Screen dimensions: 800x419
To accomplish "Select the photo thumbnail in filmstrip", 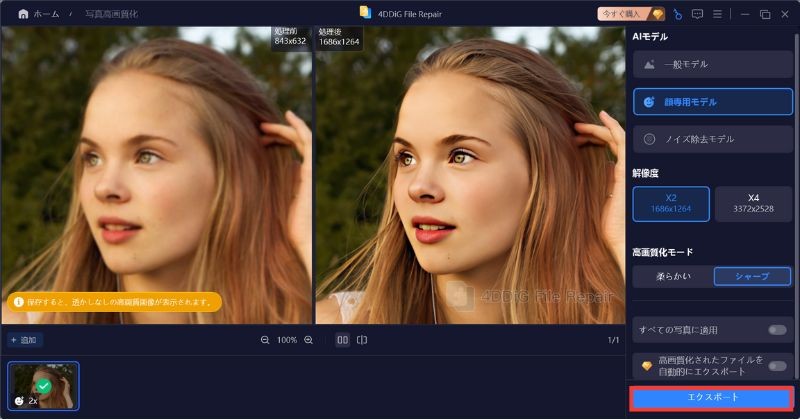I will [x=43, y=386].
